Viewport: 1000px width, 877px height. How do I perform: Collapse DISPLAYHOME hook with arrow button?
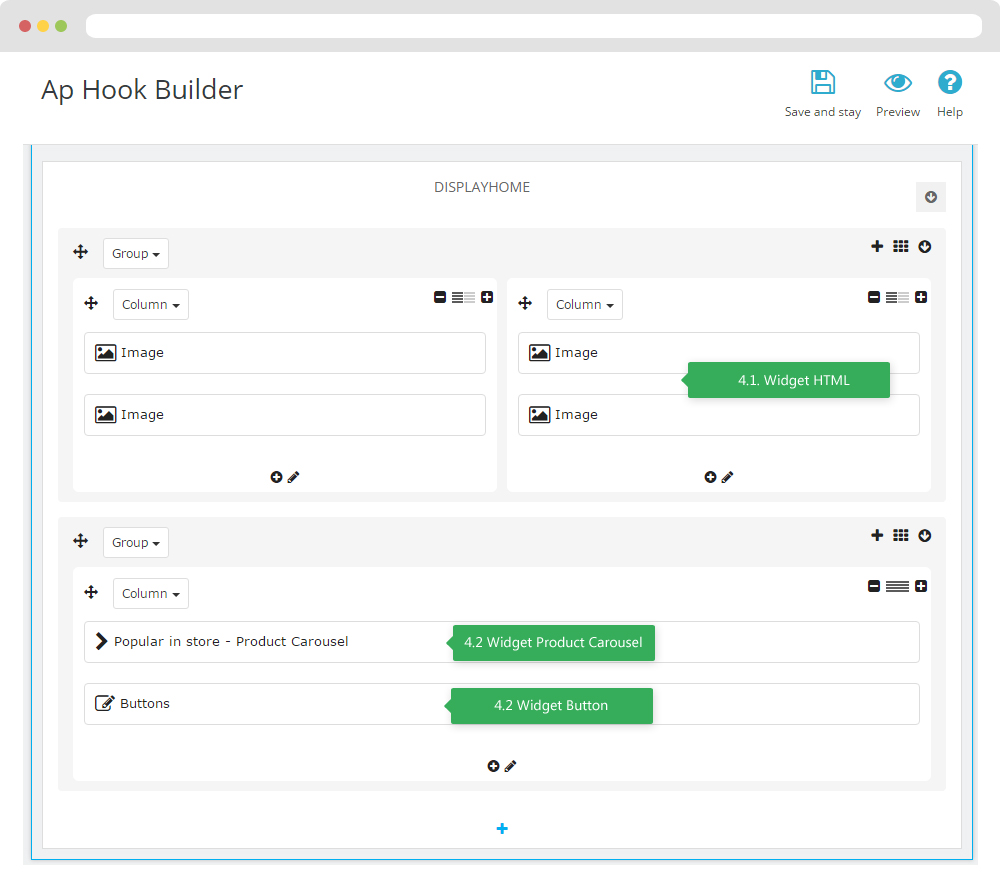(x=931, y=197)
